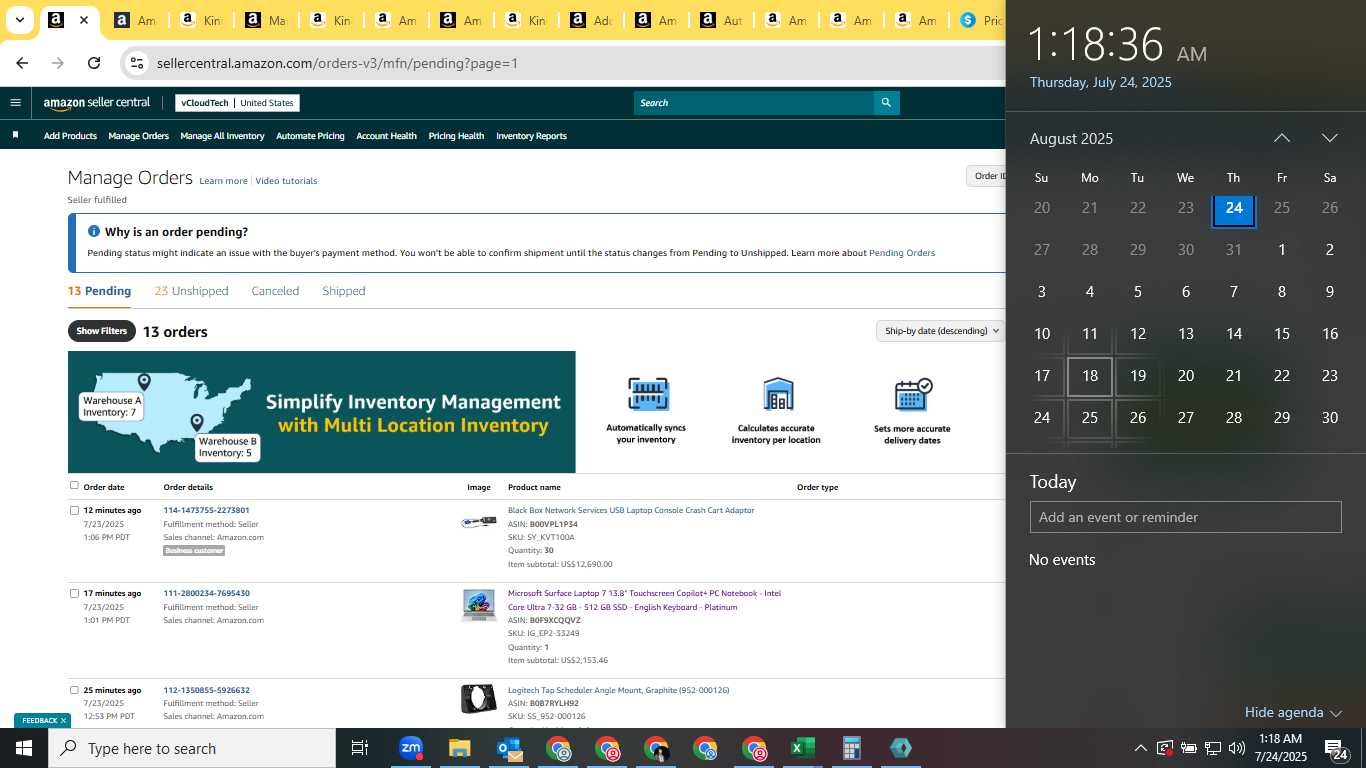Click the vCloudTech United States account switcher
Screen dimensions: 1366x768
pyautogui.click(x=237, y=103)
